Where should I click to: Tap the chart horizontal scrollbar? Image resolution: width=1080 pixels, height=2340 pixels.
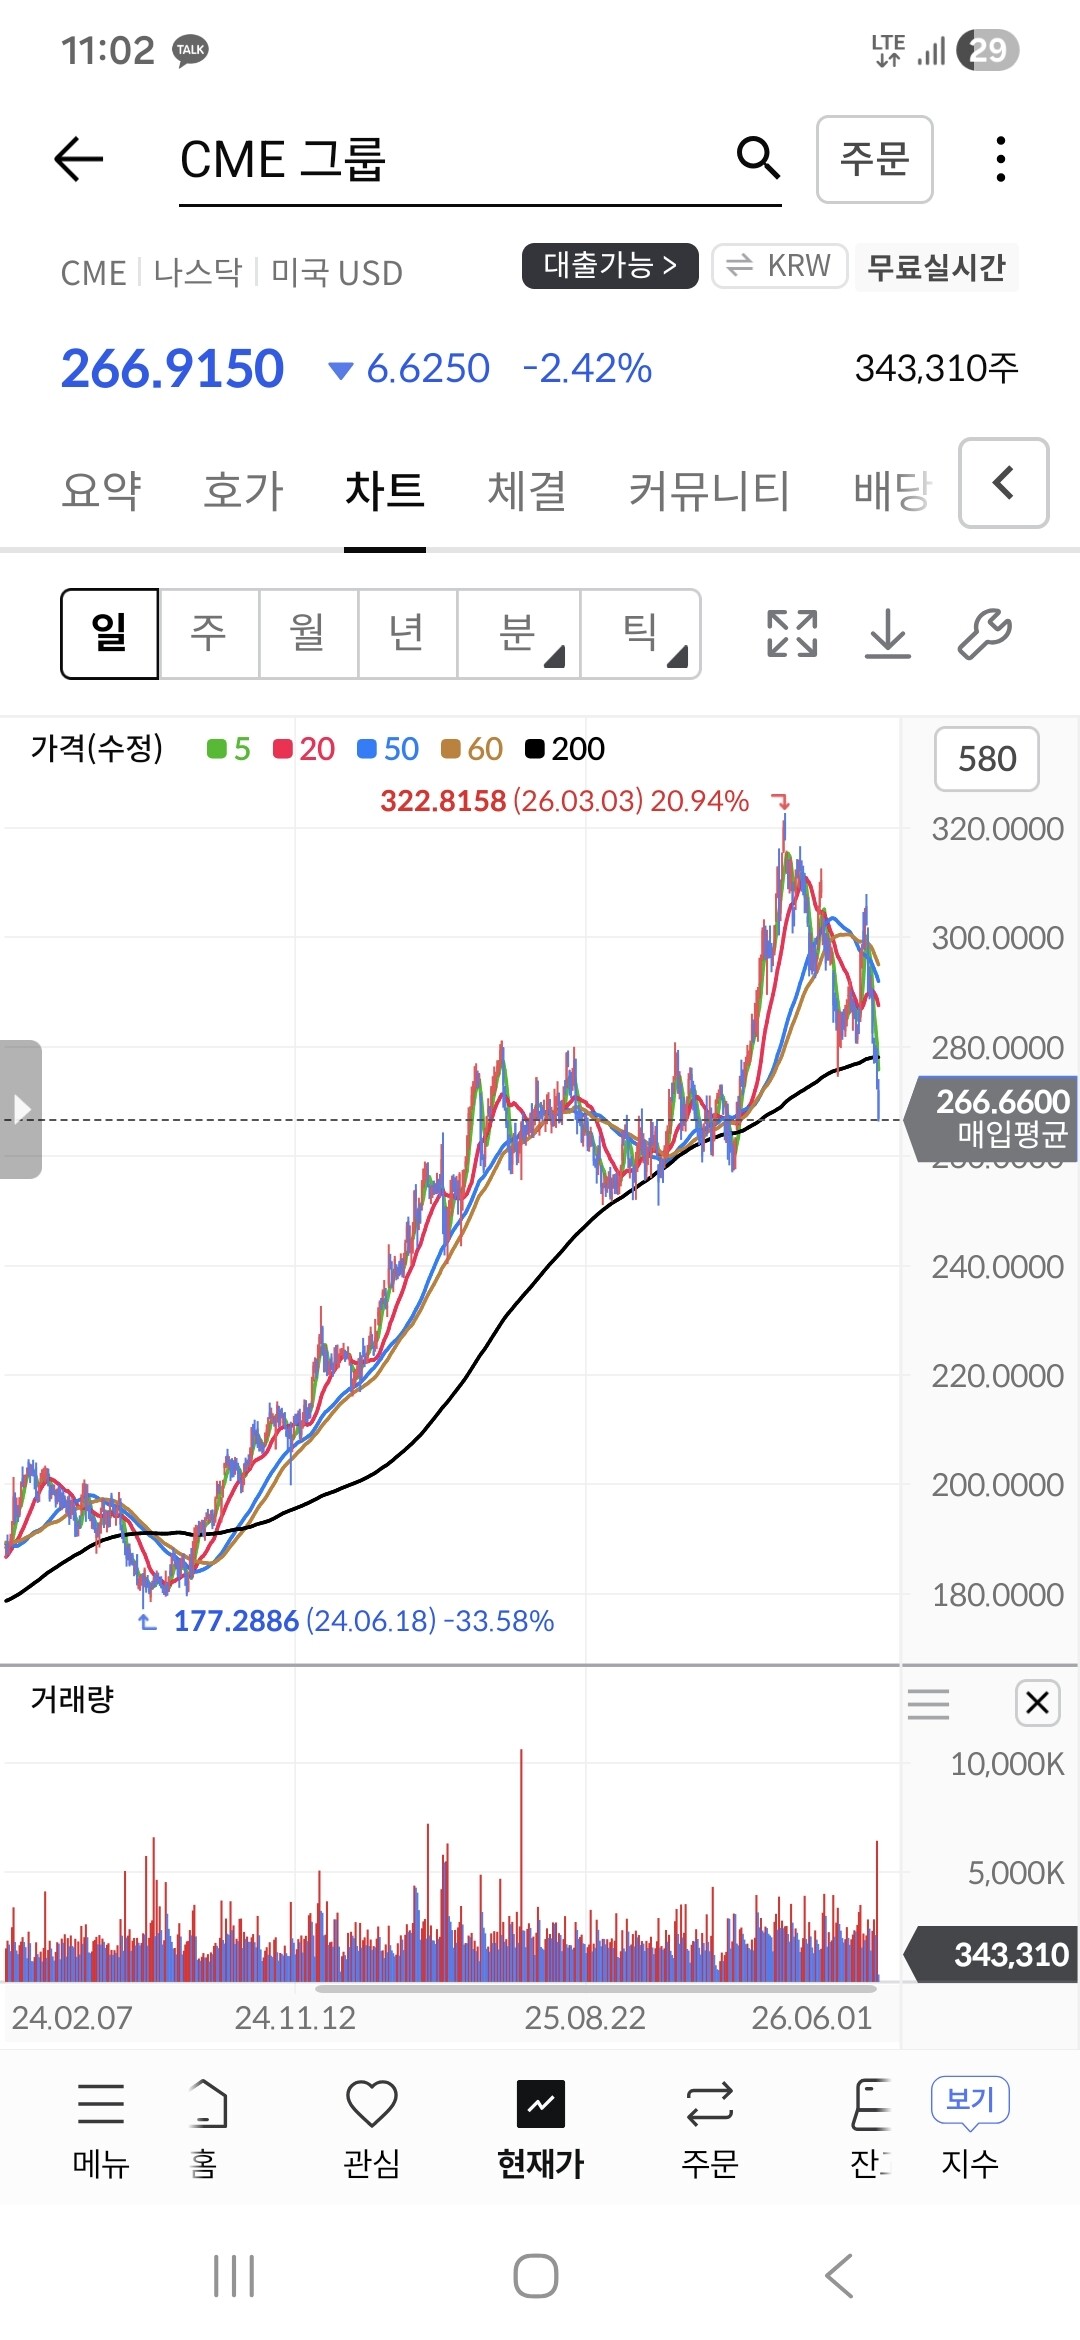[x=596, y=1989]
